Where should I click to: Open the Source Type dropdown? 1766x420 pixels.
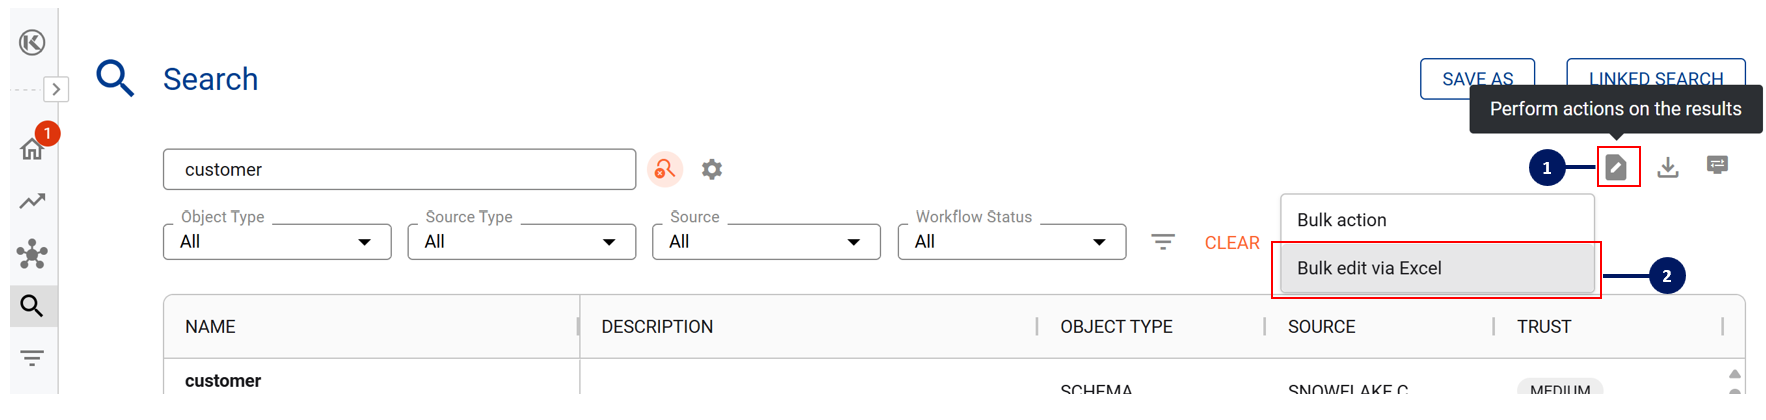(521, 242)
